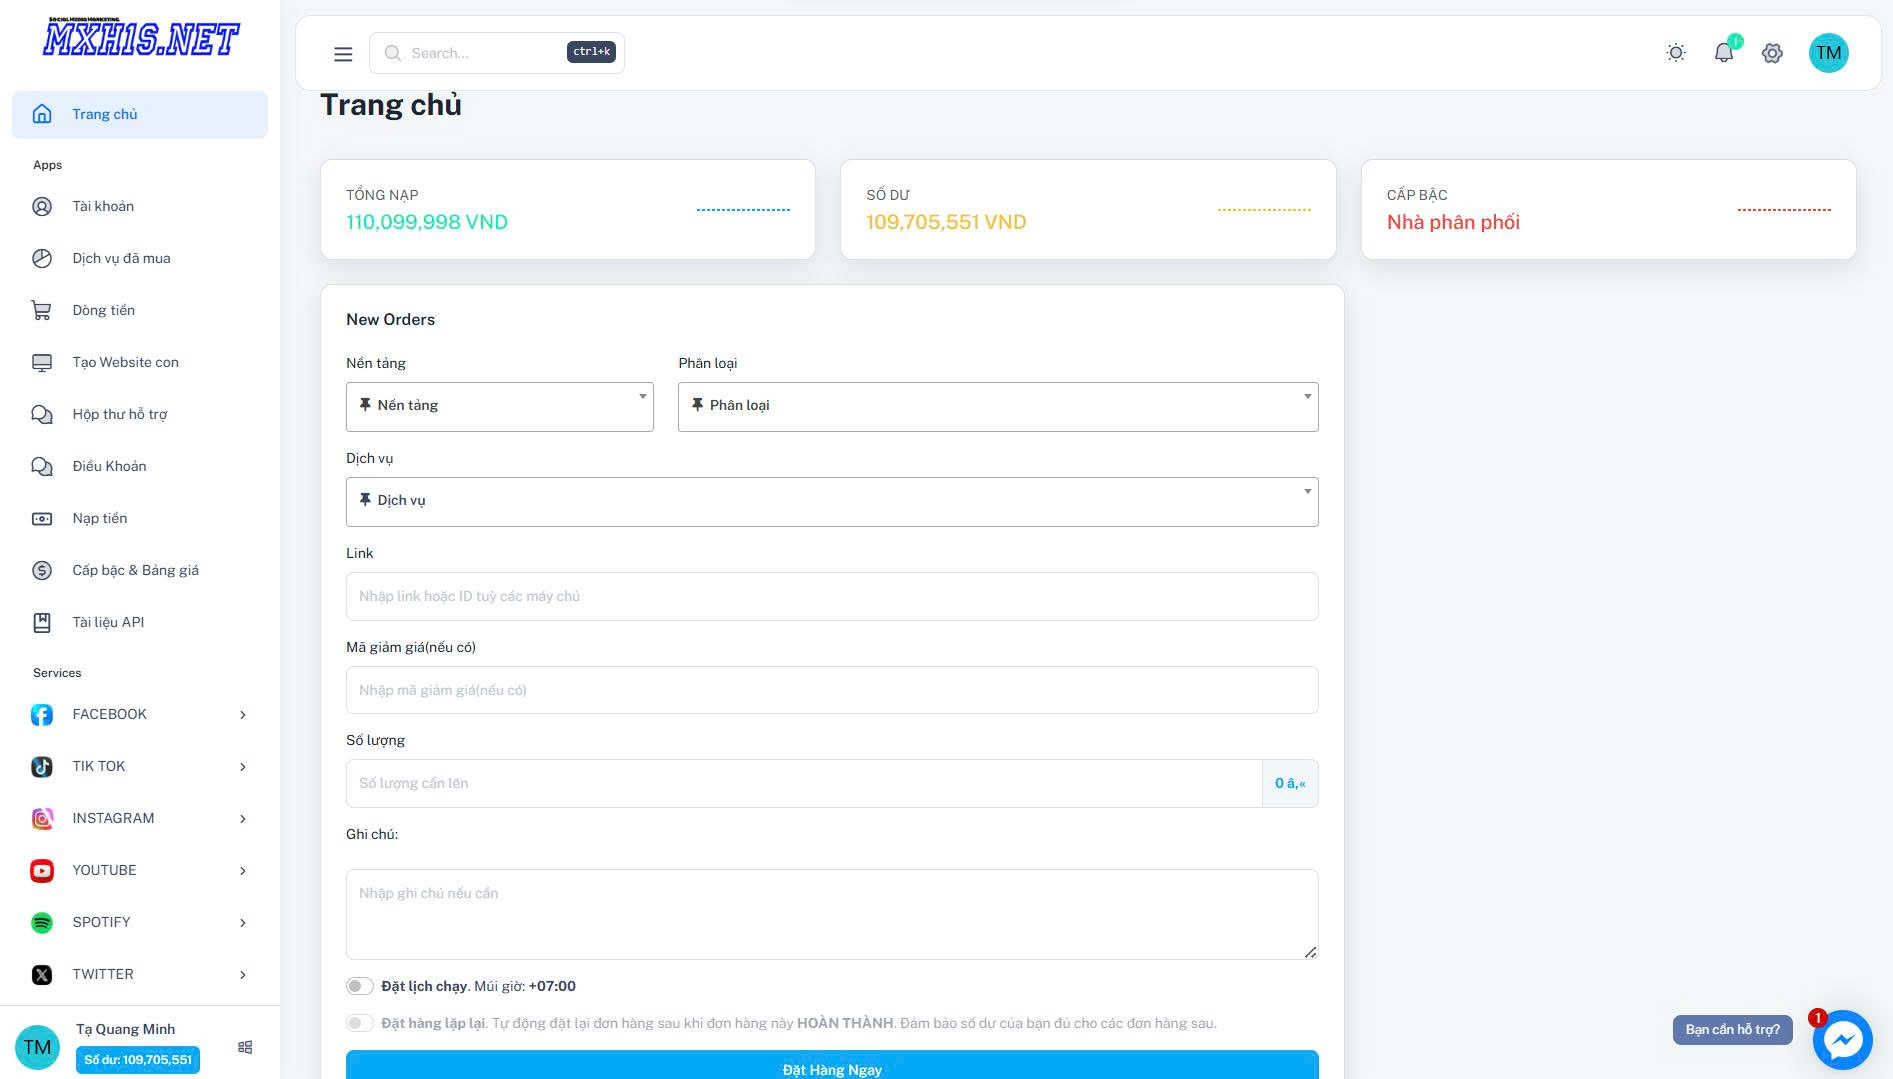The width and height of the screenshot is (1893, 1079).
Task: Click the Tài khoản user icon
Action: [x=42, y=206]
